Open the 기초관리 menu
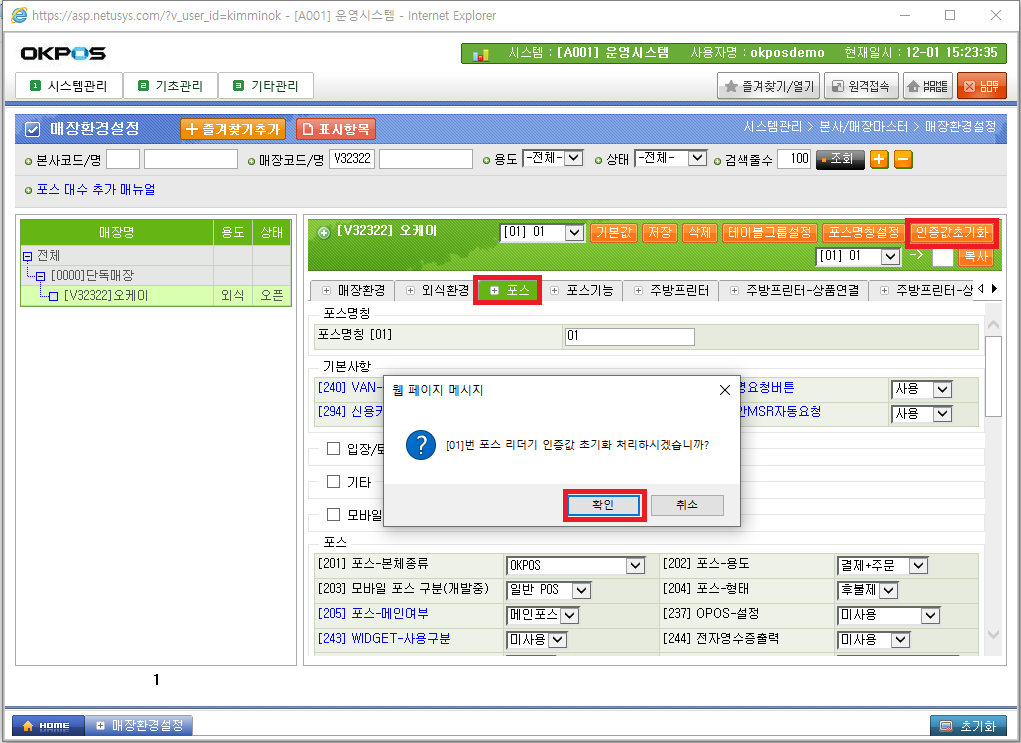This screenshot has height=743, width=1021. [171, 86]
